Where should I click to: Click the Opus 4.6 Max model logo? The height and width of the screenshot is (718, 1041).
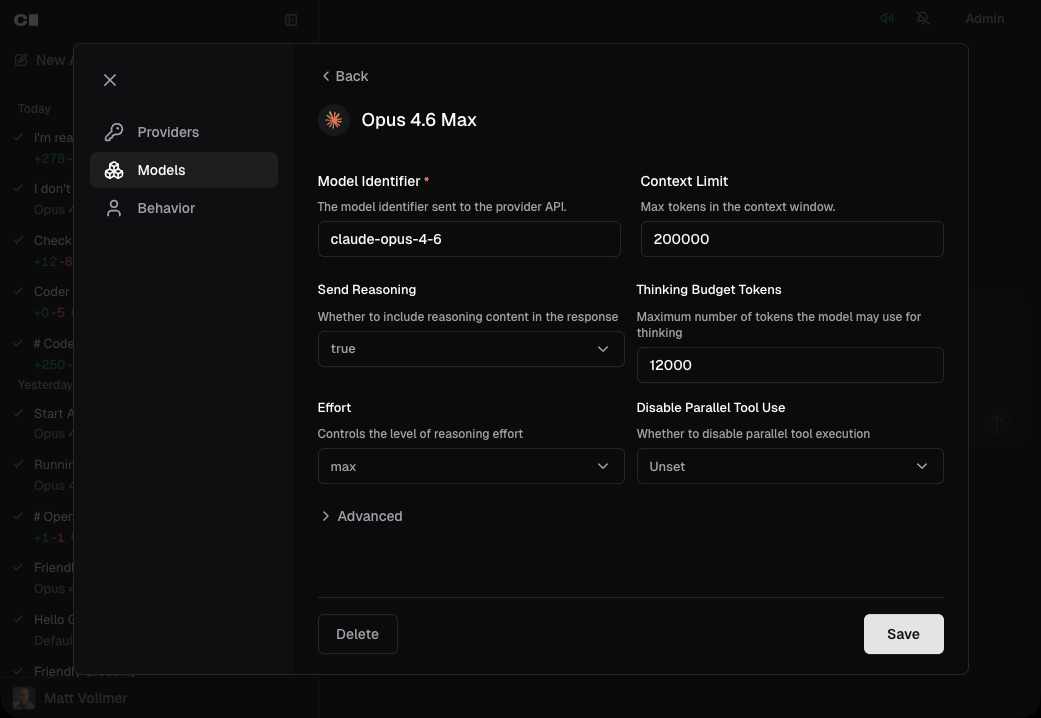(x=334, y=120)
